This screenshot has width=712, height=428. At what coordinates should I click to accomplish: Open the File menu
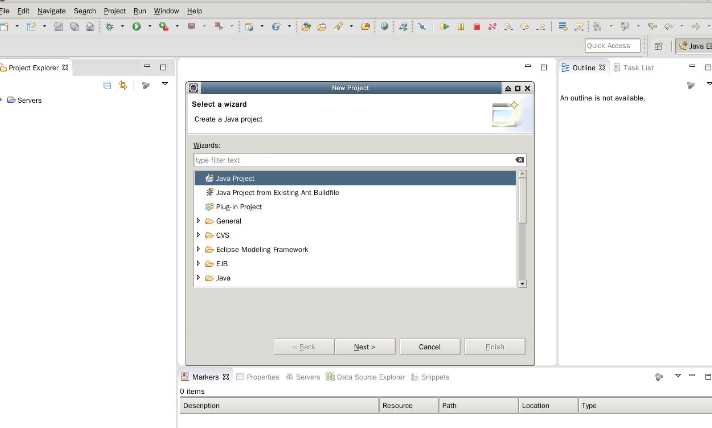5,11
